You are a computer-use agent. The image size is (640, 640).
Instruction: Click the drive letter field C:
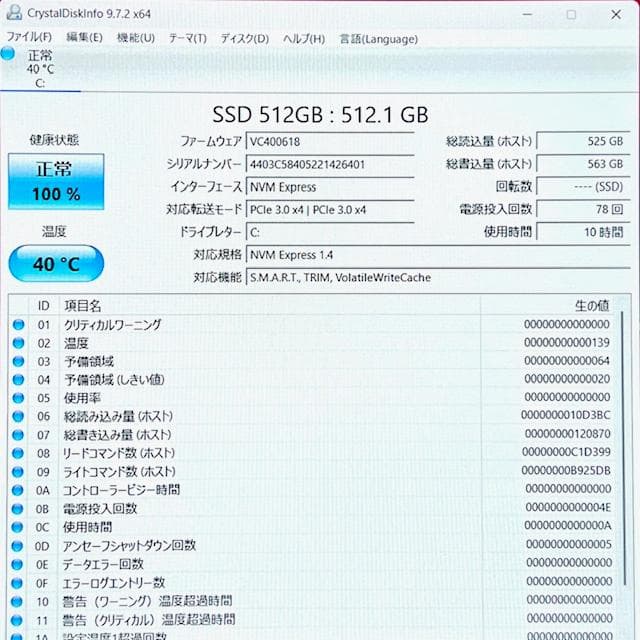pos(330,232)
